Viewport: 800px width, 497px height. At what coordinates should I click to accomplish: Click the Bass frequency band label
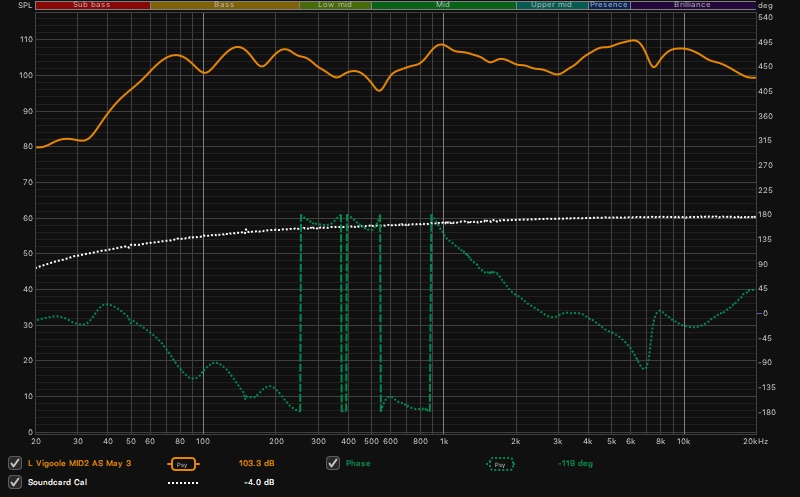(224, 5)
